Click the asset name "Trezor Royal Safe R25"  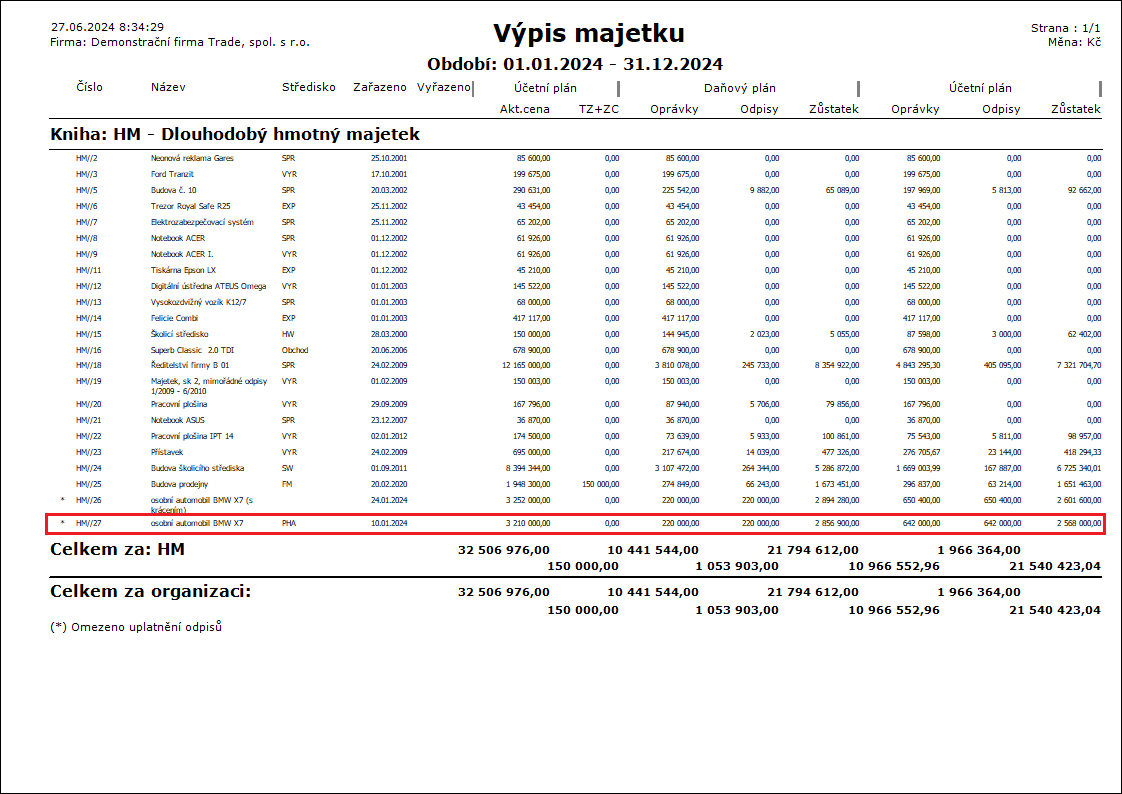pos(190,206)
